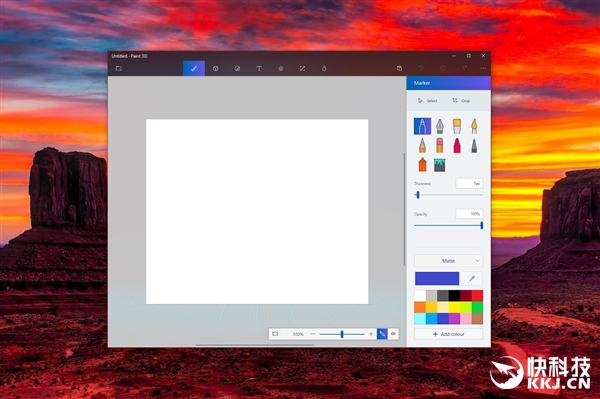
Task: Click the zoom in plus button
Action: [x=371, y=334]
